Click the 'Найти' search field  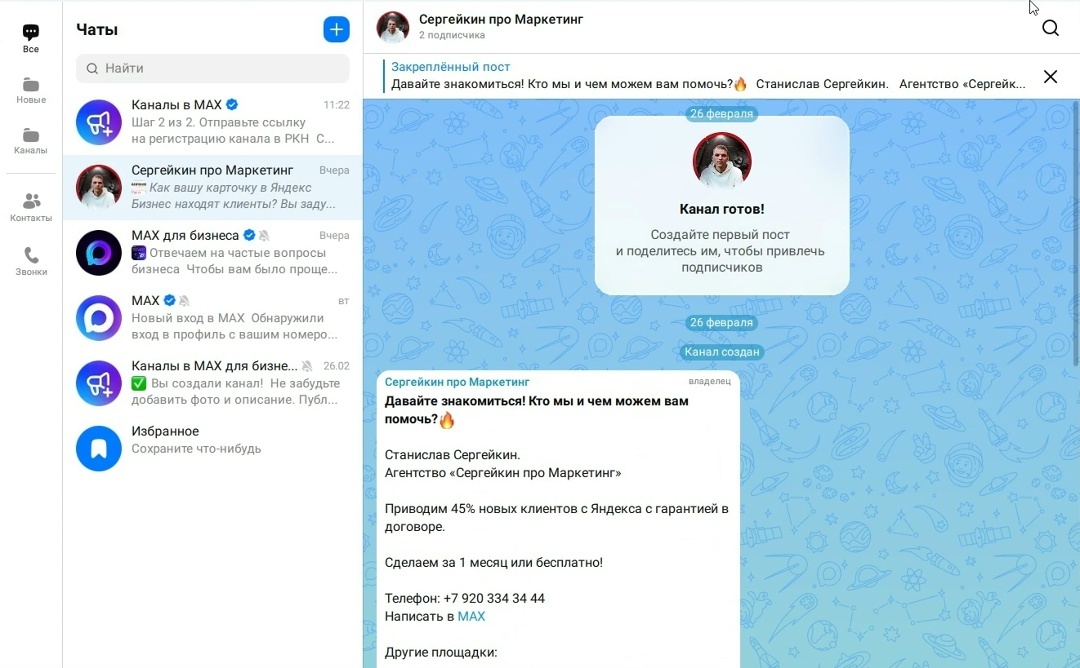pos(213,68)
